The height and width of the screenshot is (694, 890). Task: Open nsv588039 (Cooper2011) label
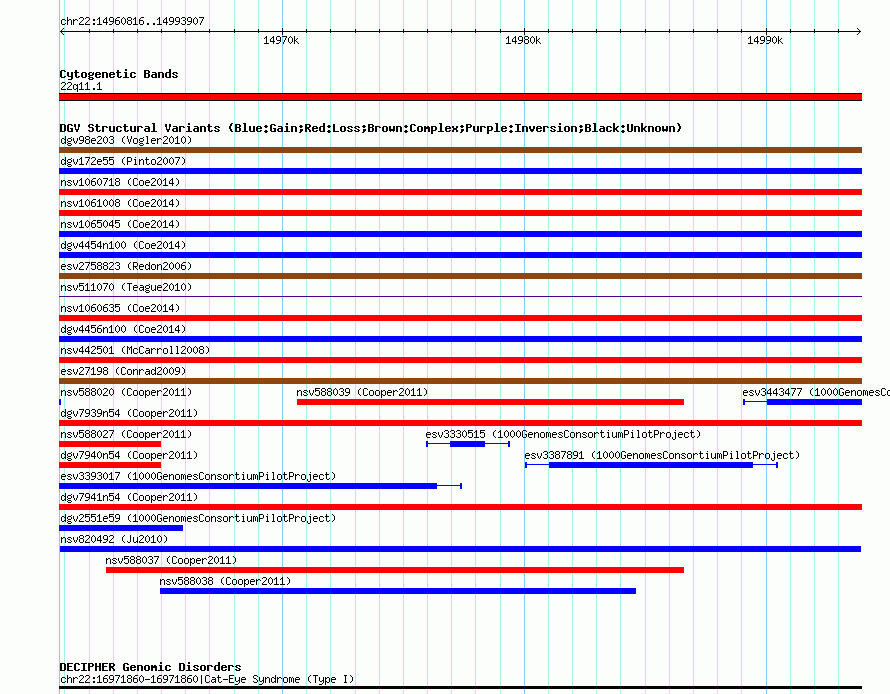click(362, 392)
